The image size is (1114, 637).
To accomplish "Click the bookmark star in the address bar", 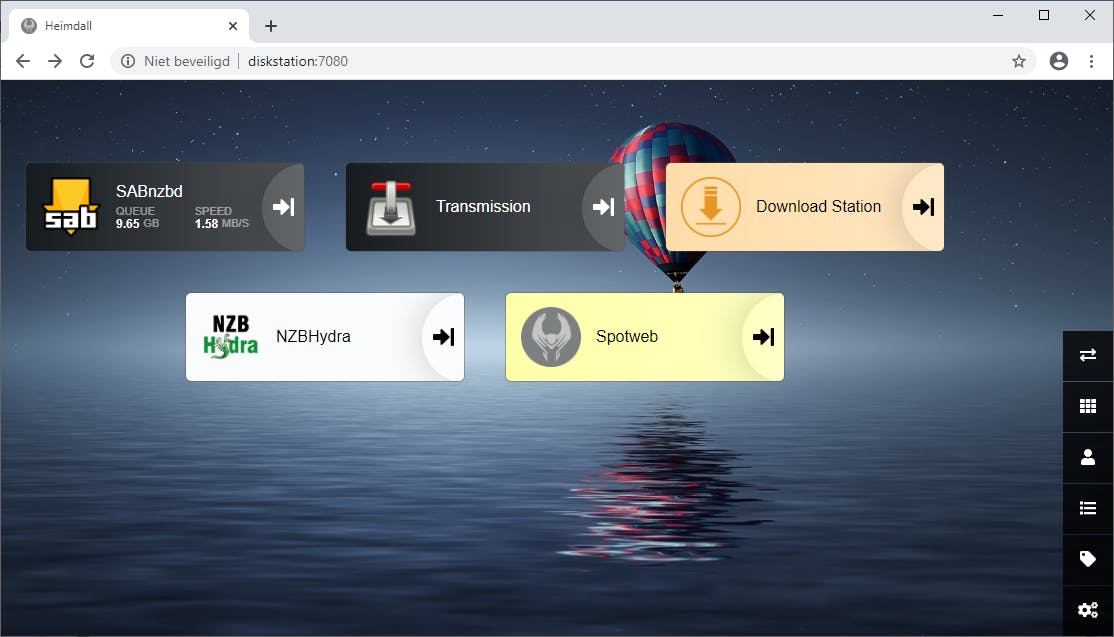I will [x=1019, y=61].
